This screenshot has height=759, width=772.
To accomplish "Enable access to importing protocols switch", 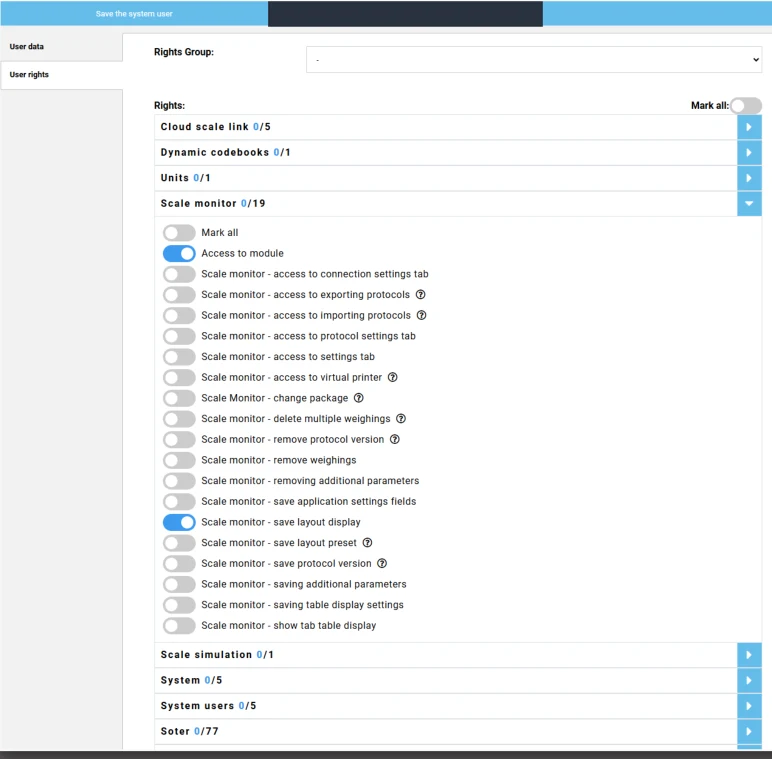I will click(x=179, y=315).
